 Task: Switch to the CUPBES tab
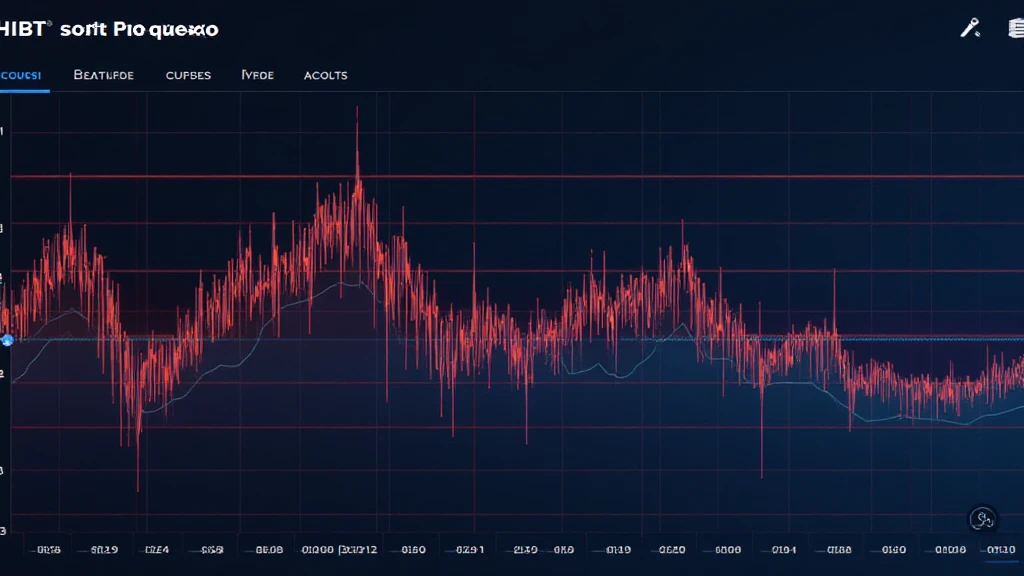pyautogui.click(x=188, y=75)
